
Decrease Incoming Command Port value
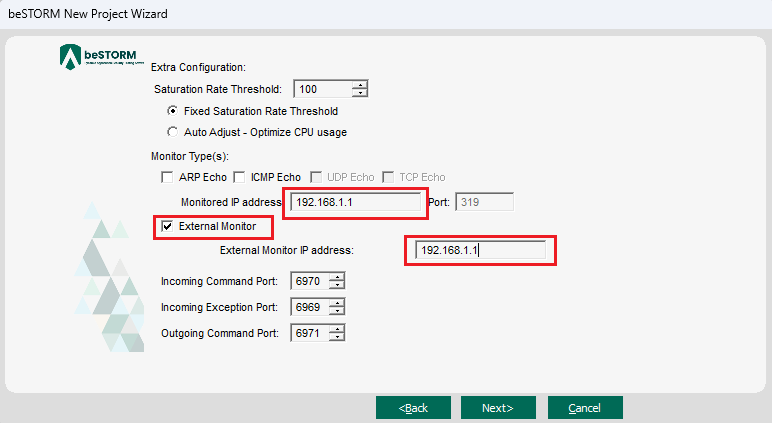coord(337,285)
